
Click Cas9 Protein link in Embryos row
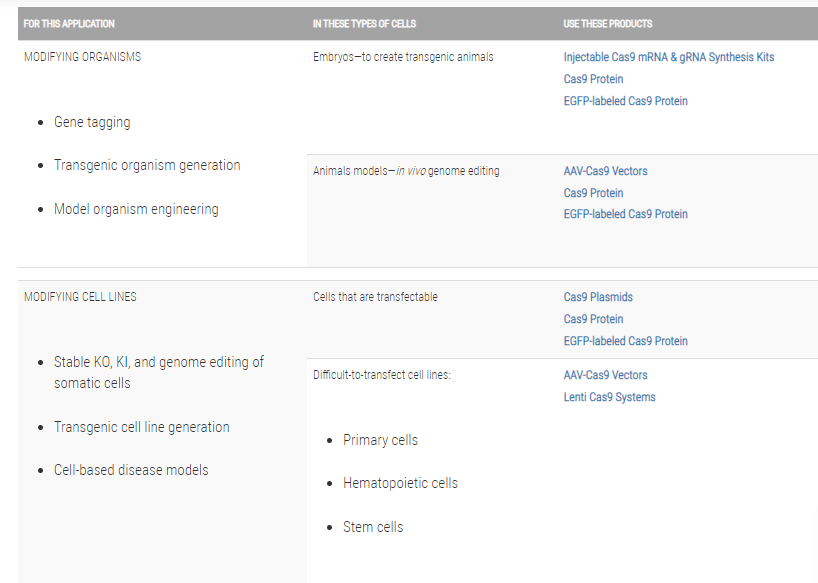click(593, 79)
